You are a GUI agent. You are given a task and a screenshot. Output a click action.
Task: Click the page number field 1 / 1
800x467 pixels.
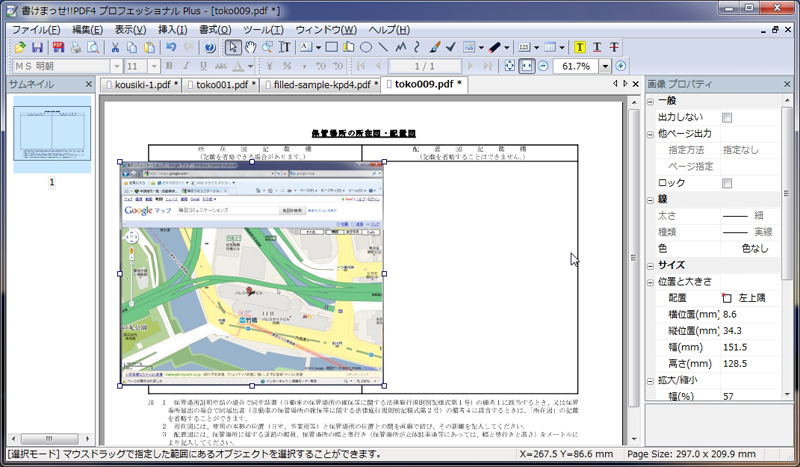point(424,66)
